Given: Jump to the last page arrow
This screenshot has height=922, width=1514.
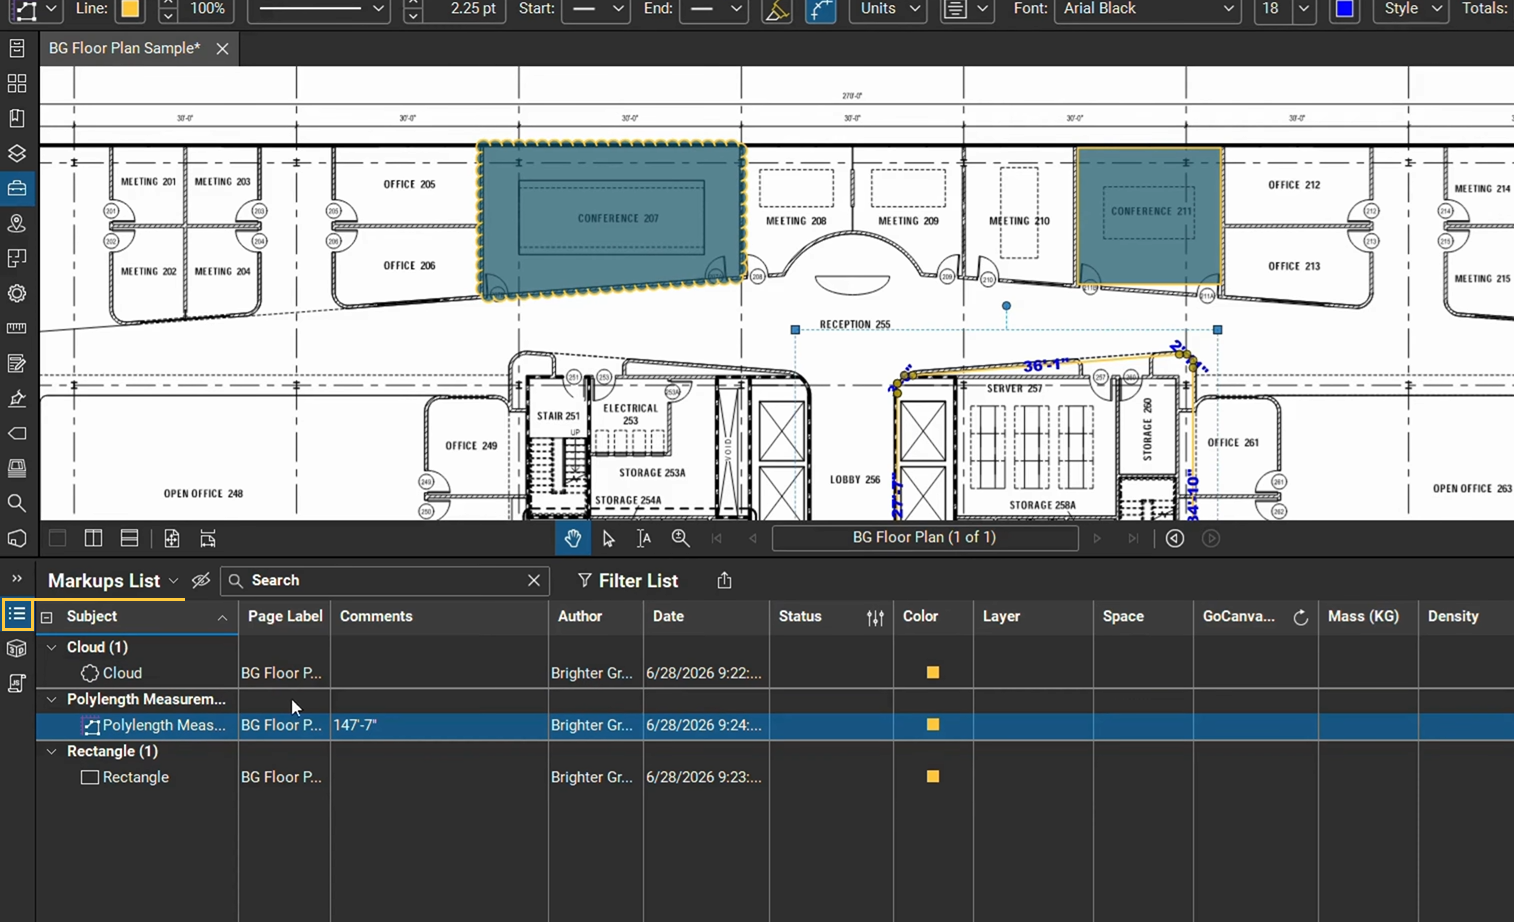Looking at the screenshot, I should [x=1133, y=538].
